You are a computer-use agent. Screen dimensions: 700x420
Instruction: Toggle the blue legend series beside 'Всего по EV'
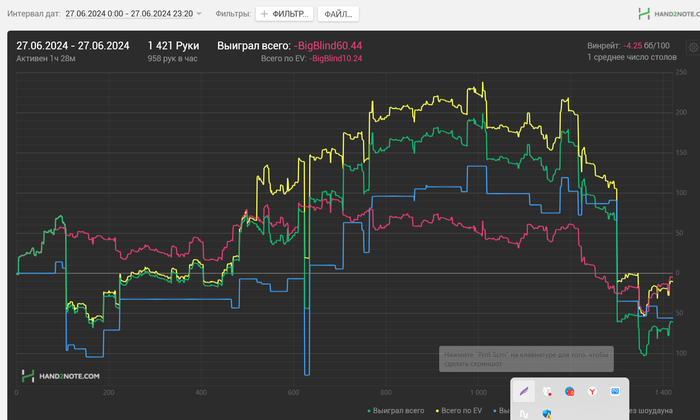501,411
